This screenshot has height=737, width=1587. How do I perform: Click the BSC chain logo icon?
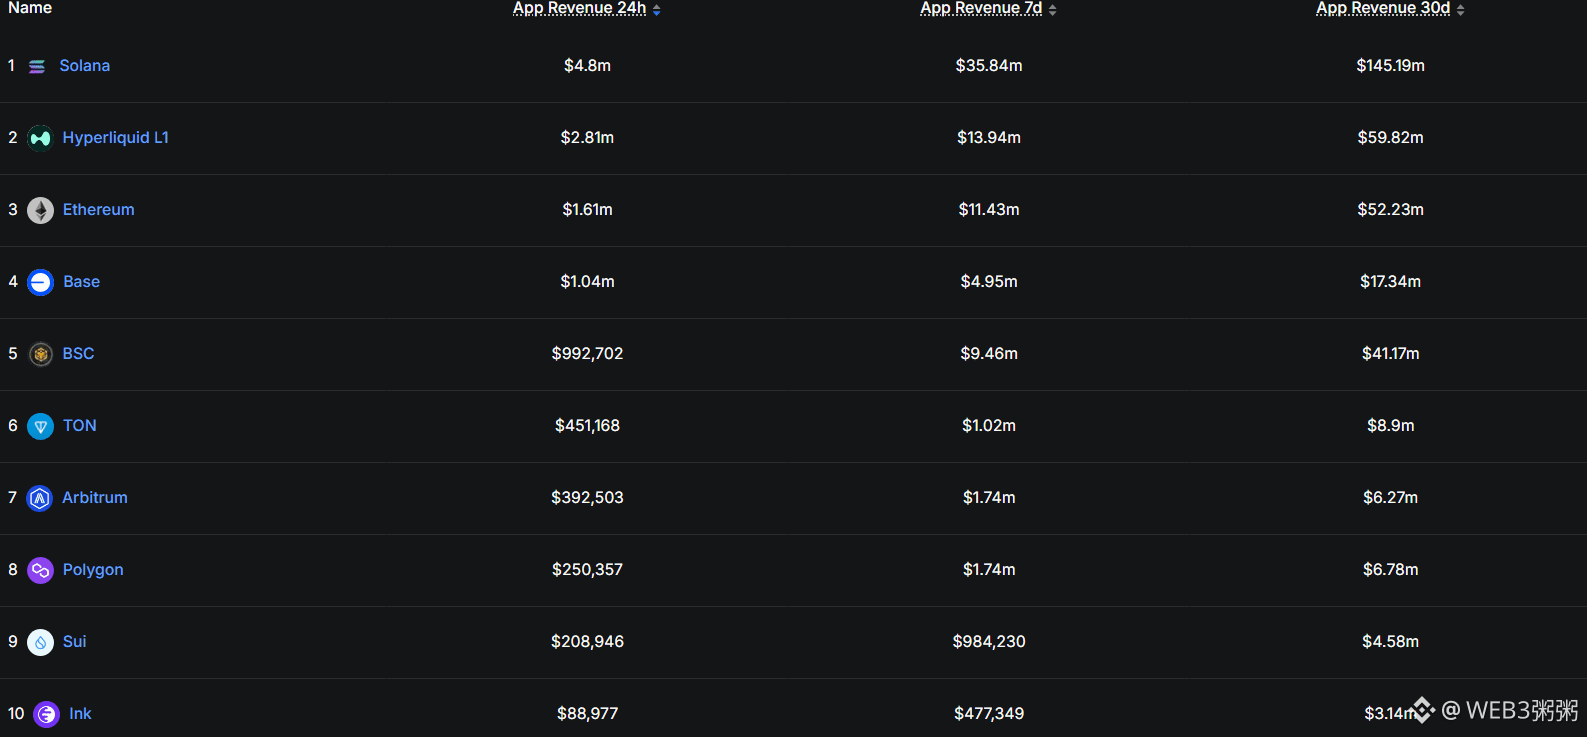point(40,354)
